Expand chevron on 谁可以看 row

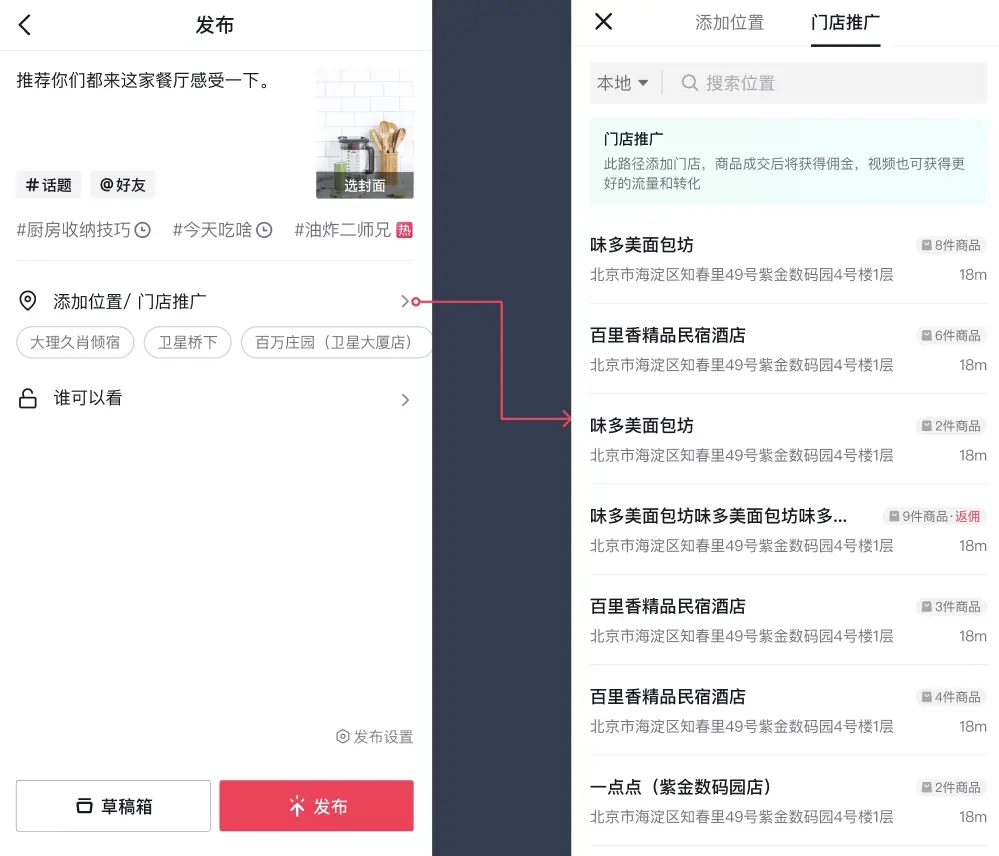(x=405, y=399)
